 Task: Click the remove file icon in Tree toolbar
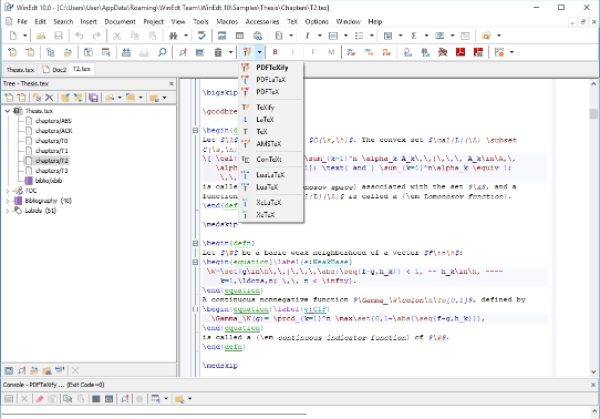click(x=21, y=98)
